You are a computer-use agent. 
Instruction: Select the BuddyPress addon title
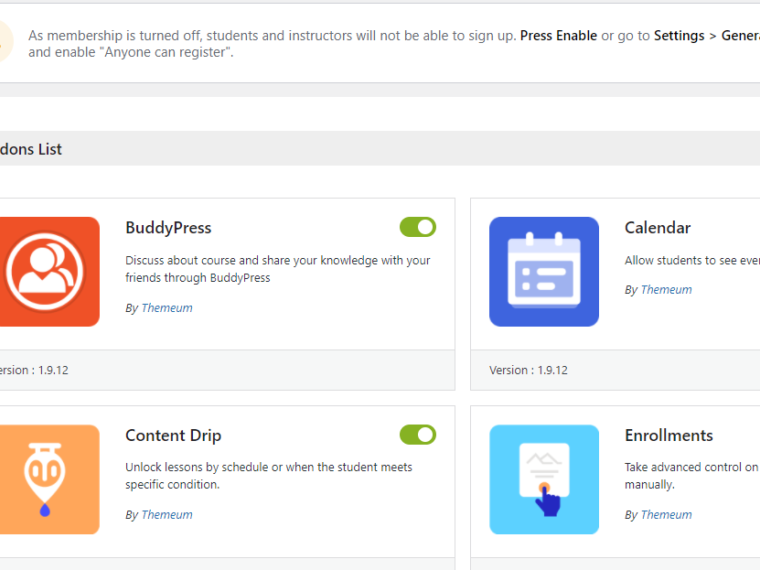click(x=168, y=228)
